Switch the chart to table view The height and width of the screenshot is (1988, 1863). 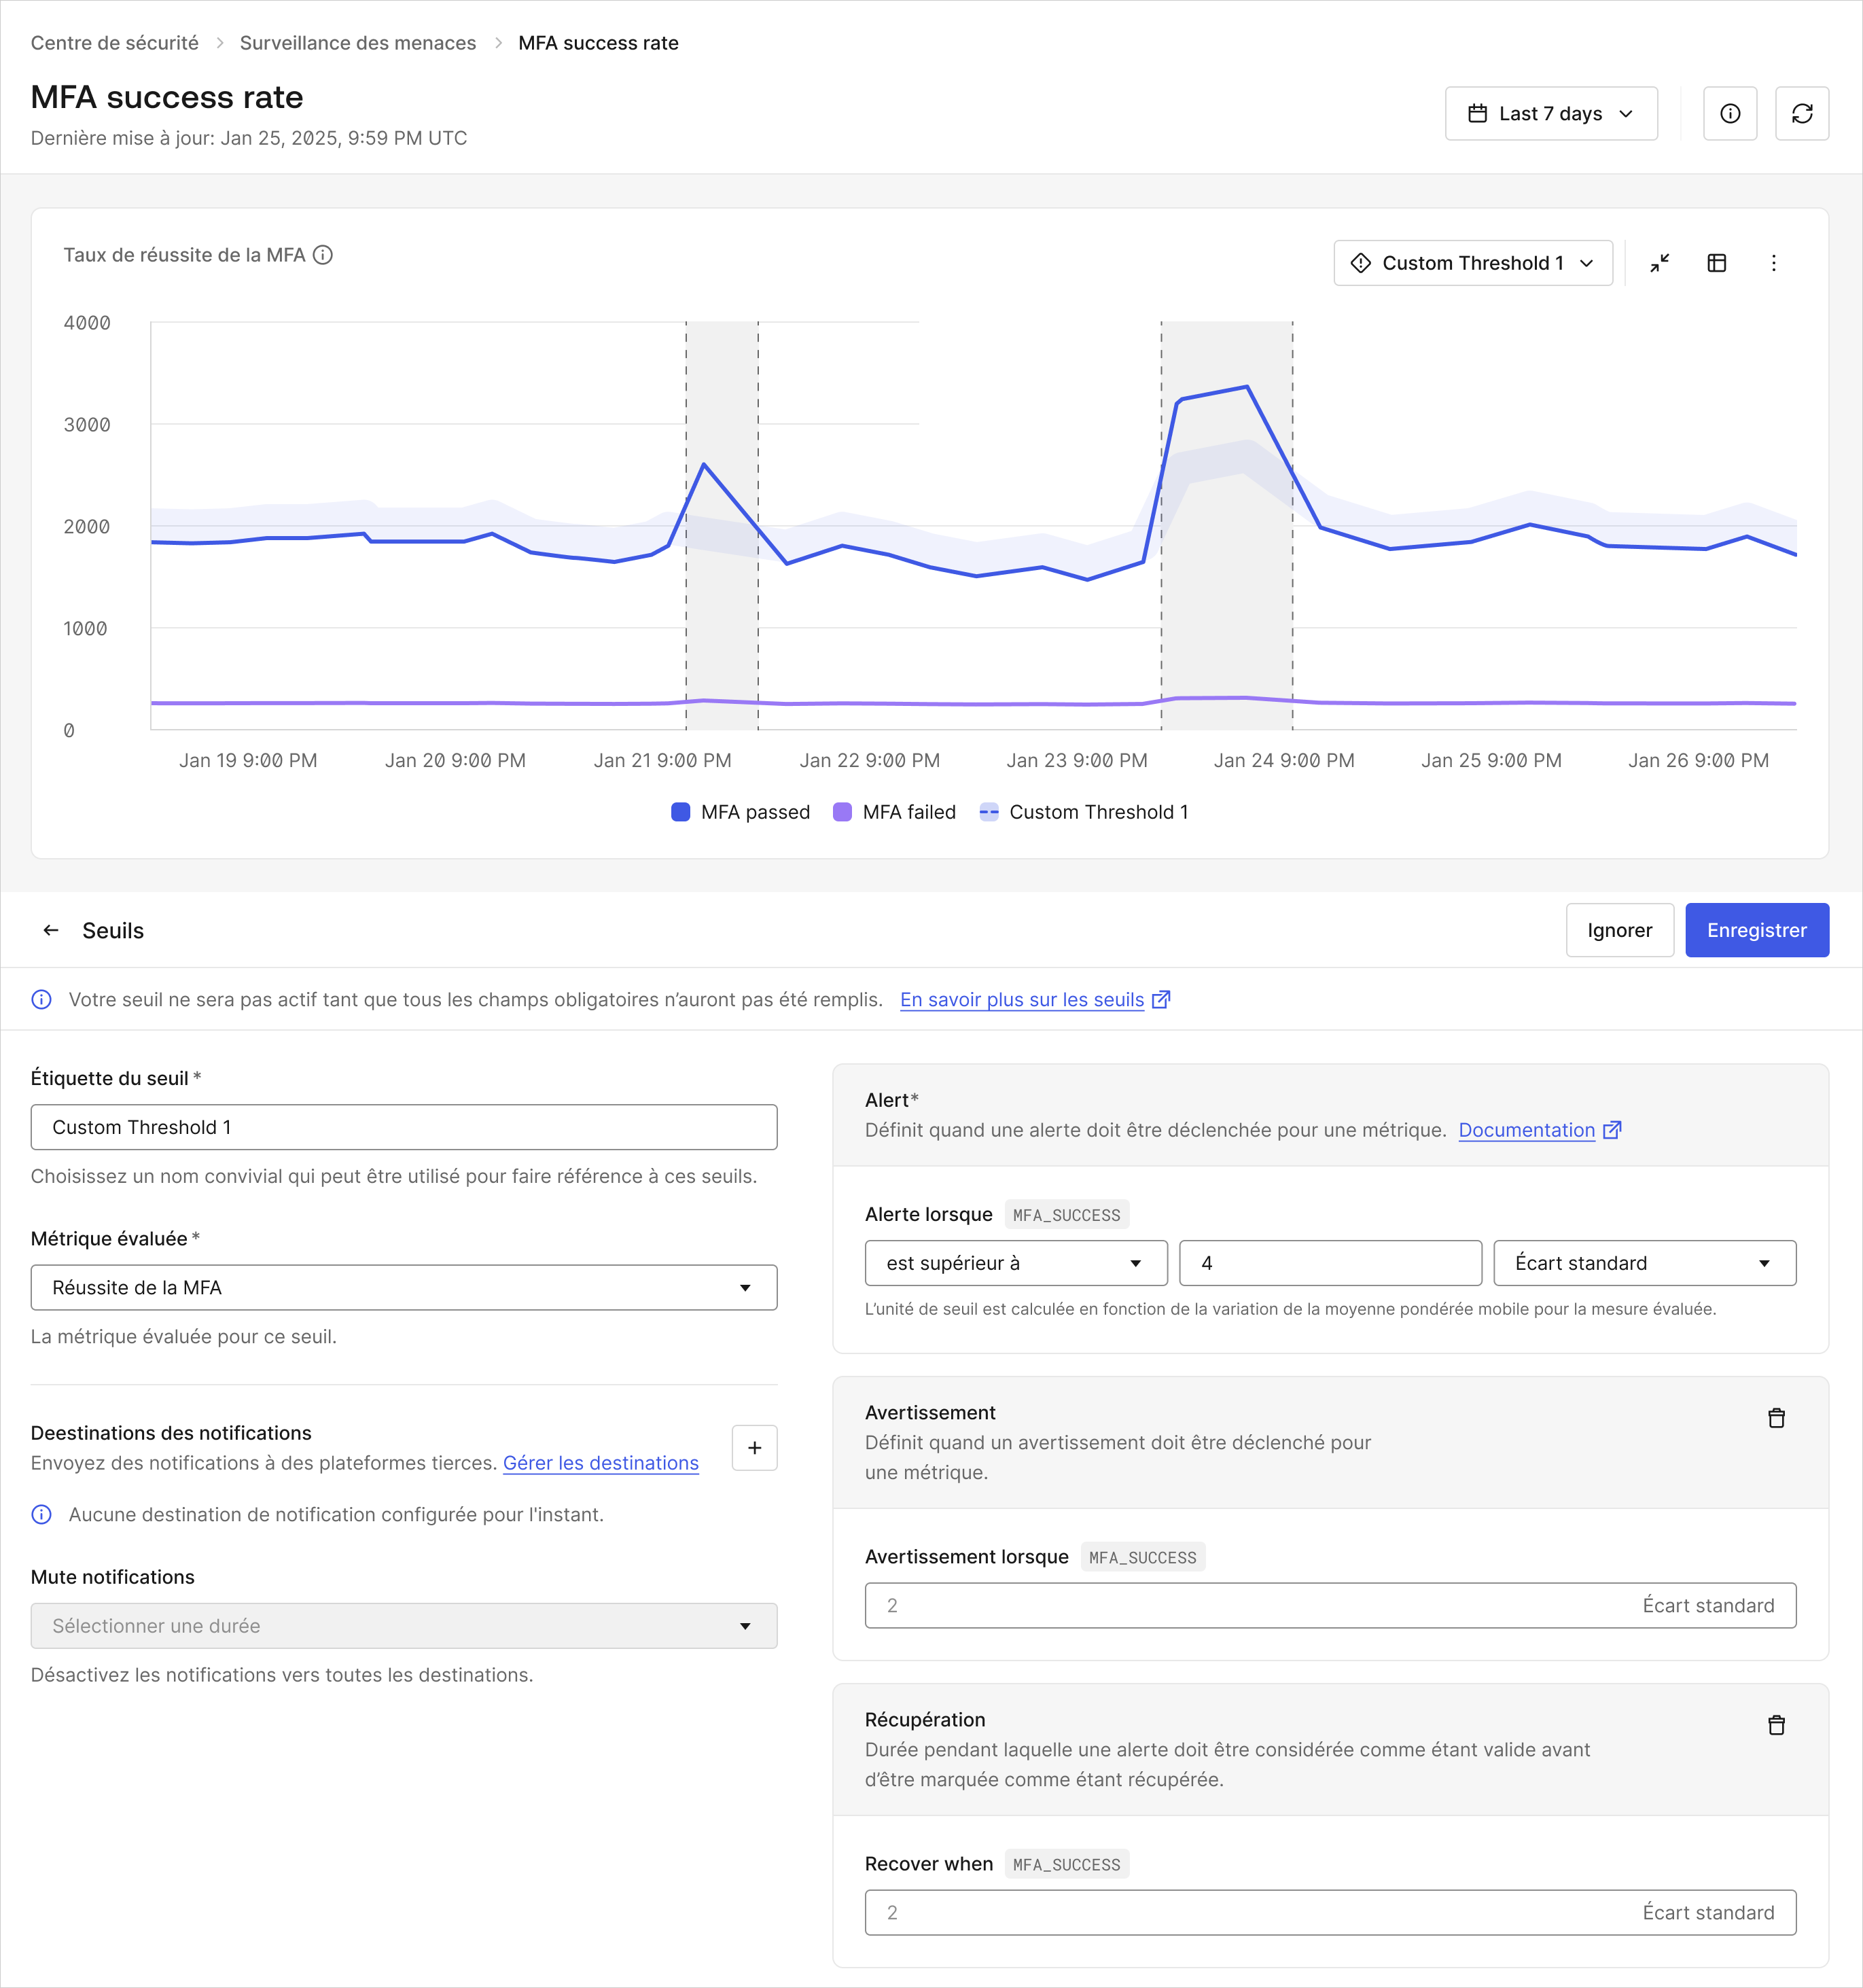pyautogui.click(x=1718, y=263)
